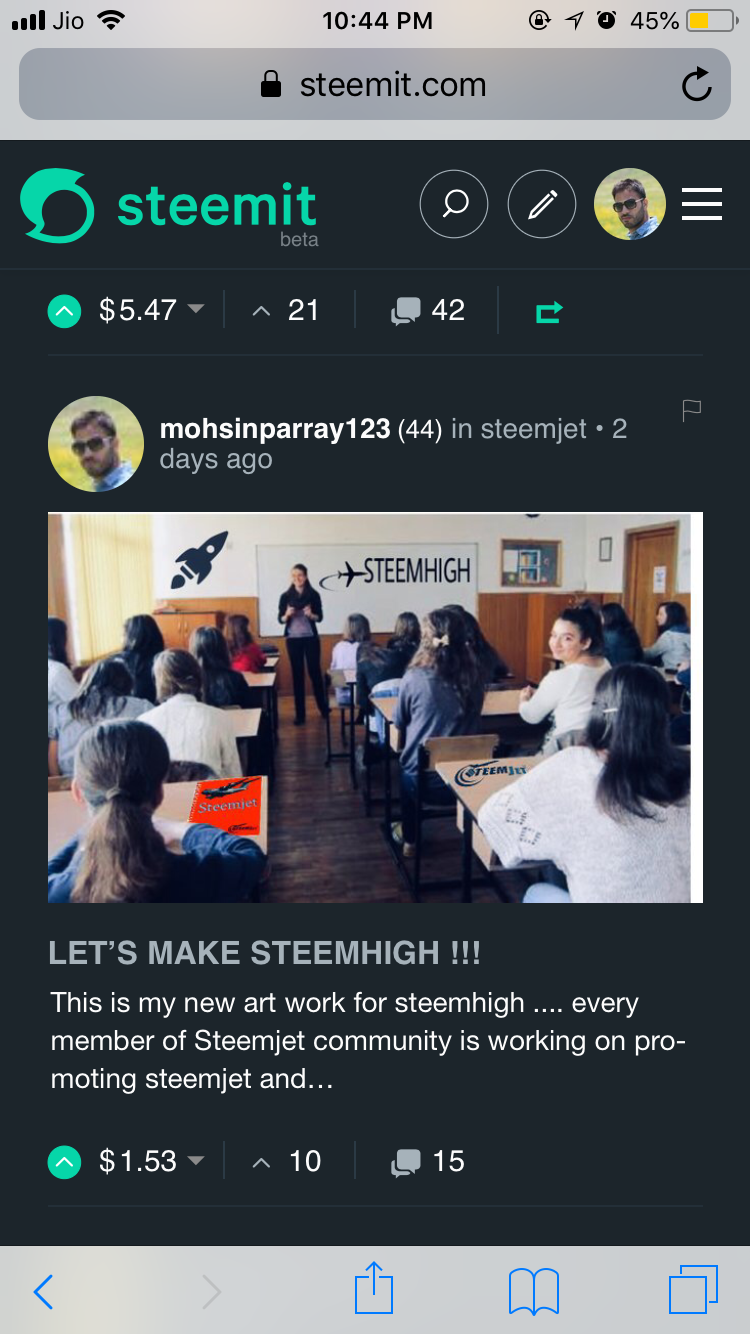This screenshot has height=1334, width=750.
Task: Expand payout dropdown next to $5.47
Action: (196, 309)
